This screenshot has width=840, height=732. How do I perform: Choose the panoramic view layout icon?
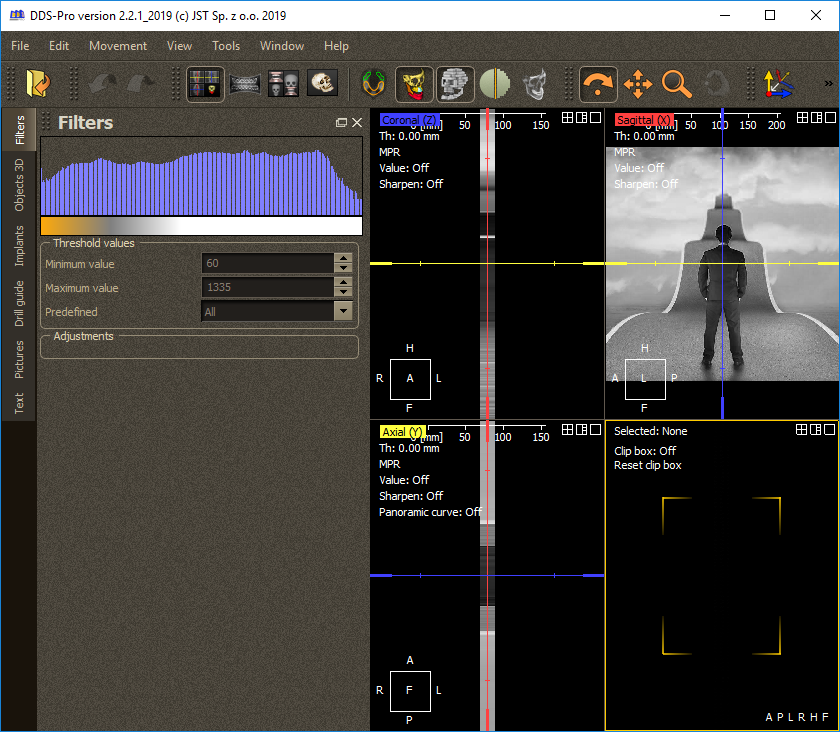click(244, 84)
